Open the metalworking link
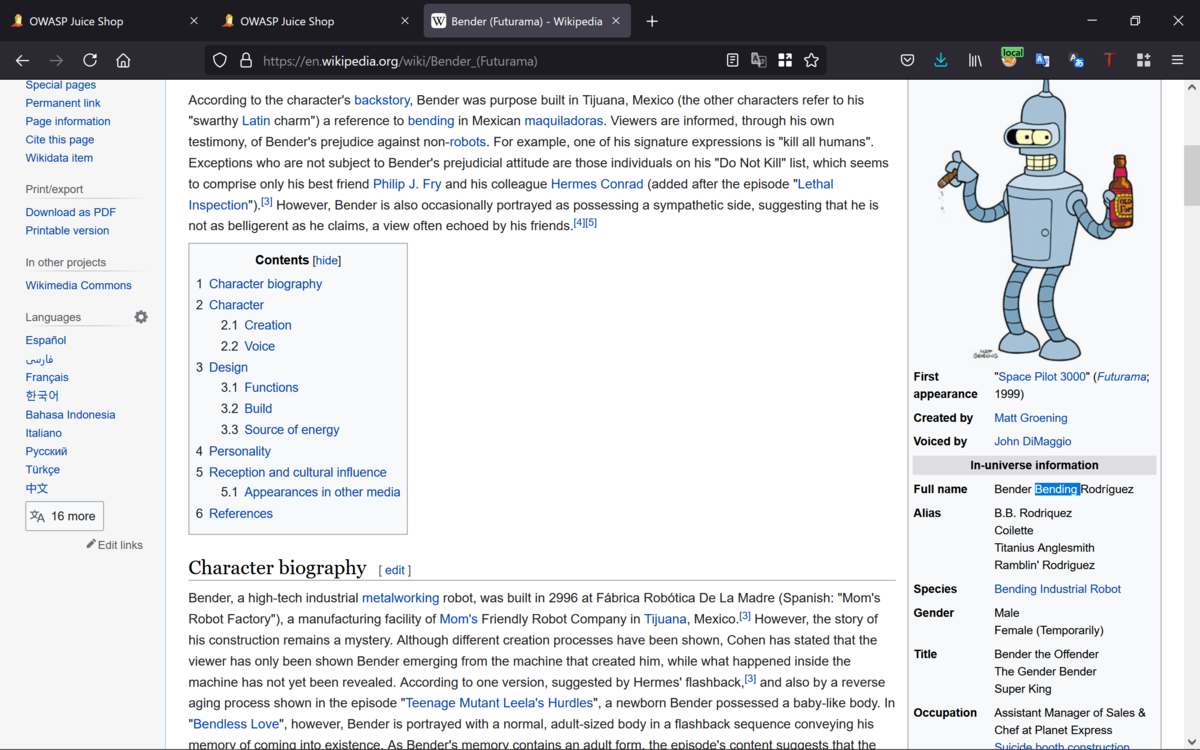The image size is (1200, 750). 400,598
